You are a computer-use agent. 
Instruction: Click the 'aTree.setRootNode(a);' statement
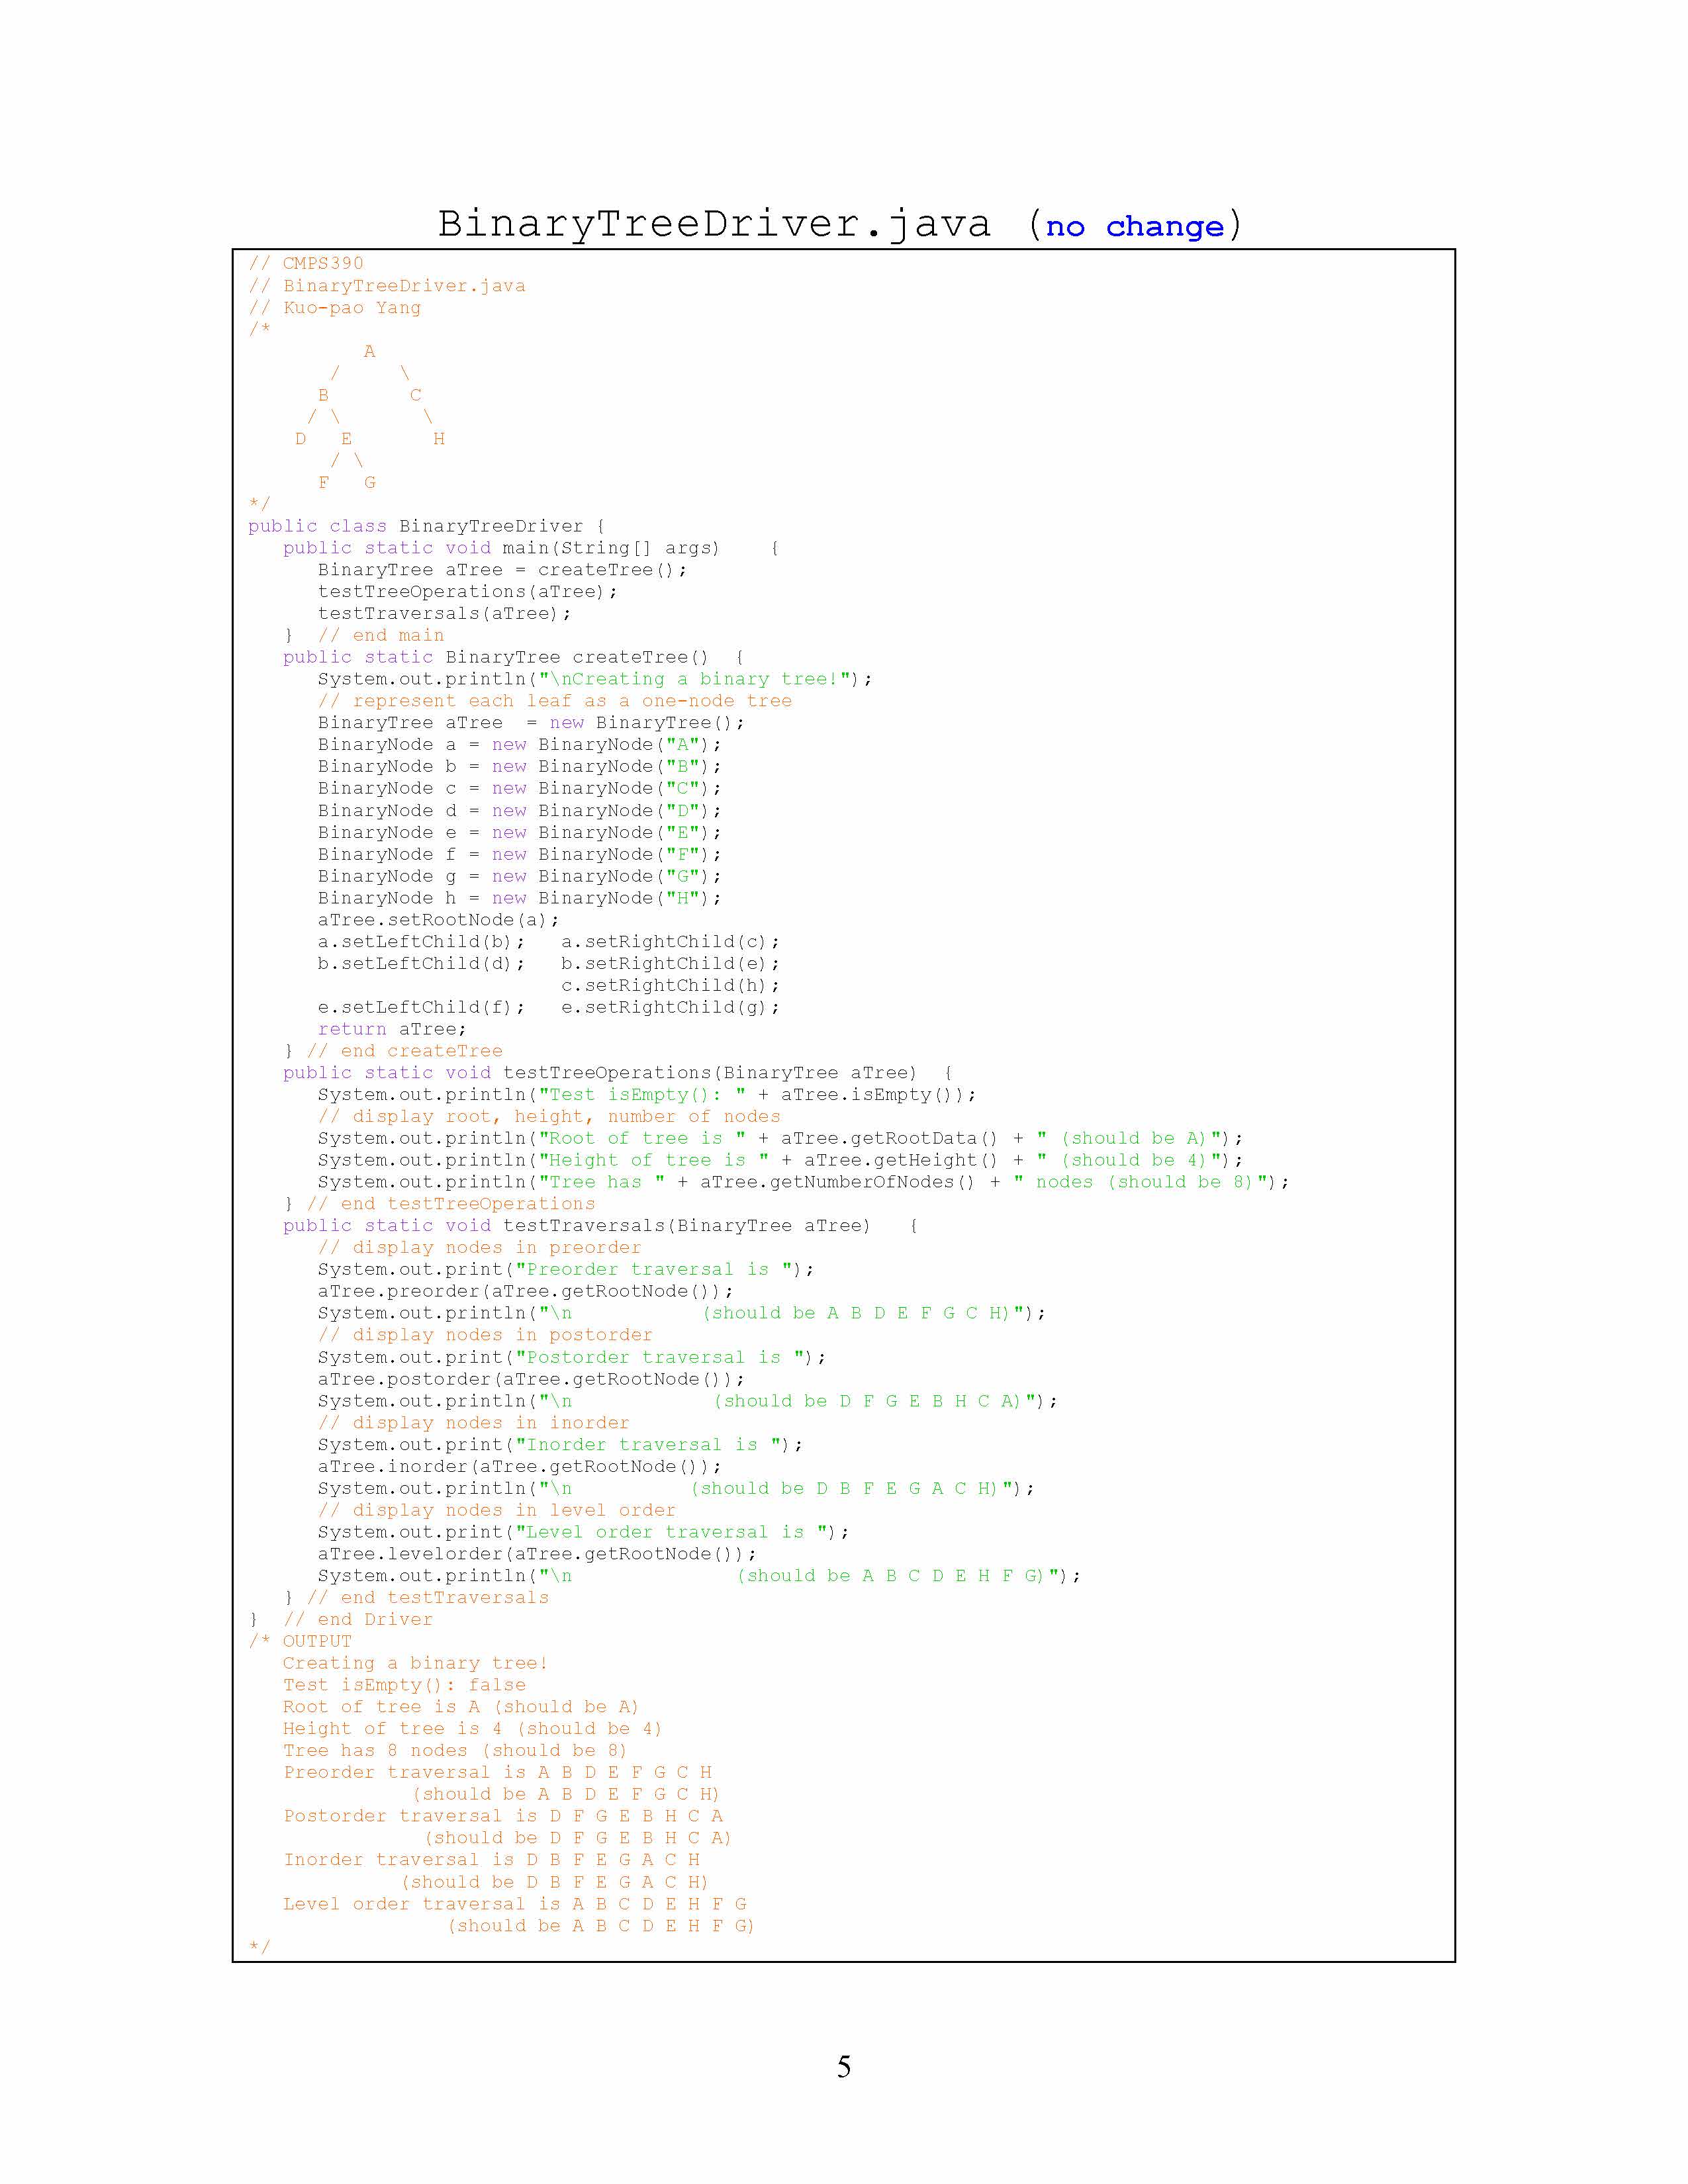coord(438,920)
